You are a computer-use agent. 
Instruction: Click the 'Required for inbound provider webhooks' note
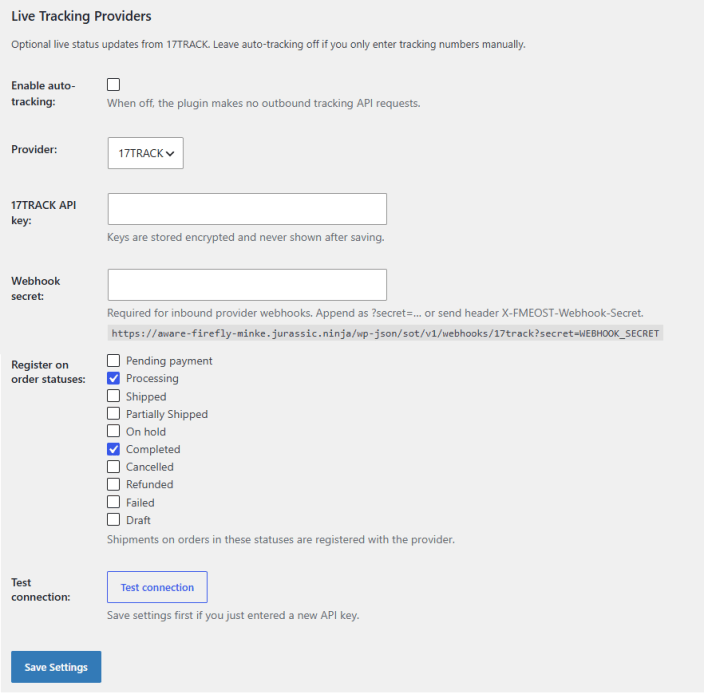[x=375, y=313]
